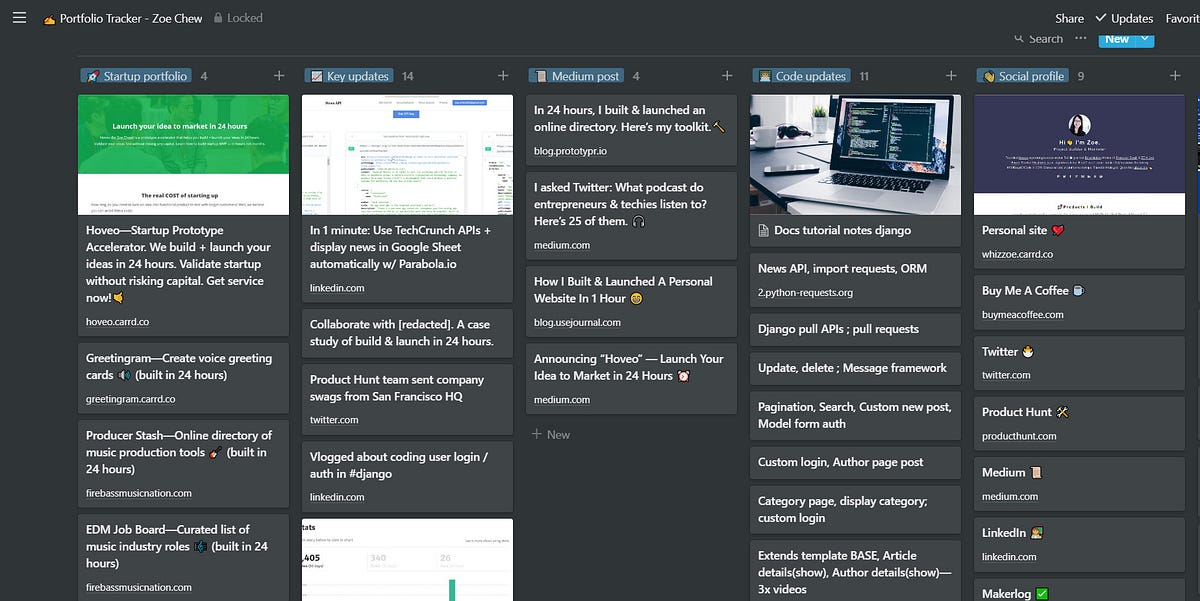Open the Producer Stash online directory card
Viewport: 1200px width, 601px height.
[x=183, y=463]
